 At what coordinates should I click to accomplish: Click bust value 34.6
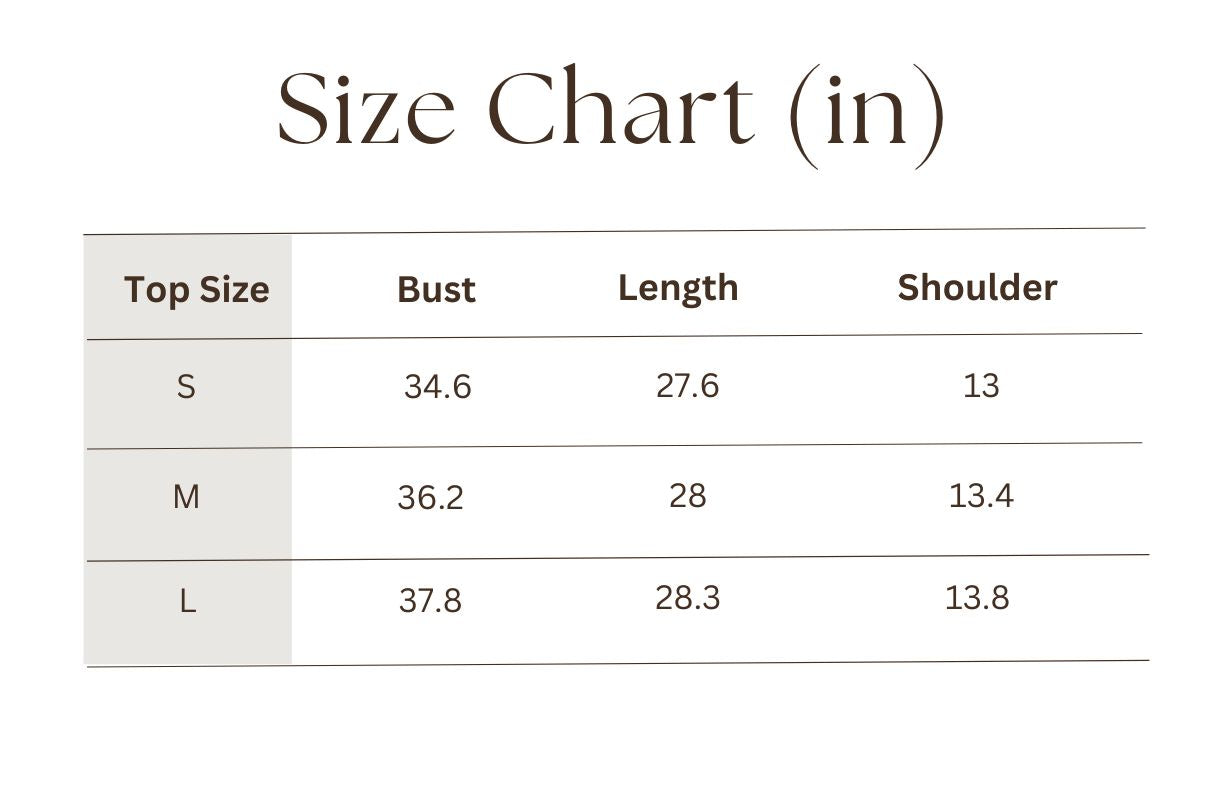pyautogui.click(x=437, y=387)
